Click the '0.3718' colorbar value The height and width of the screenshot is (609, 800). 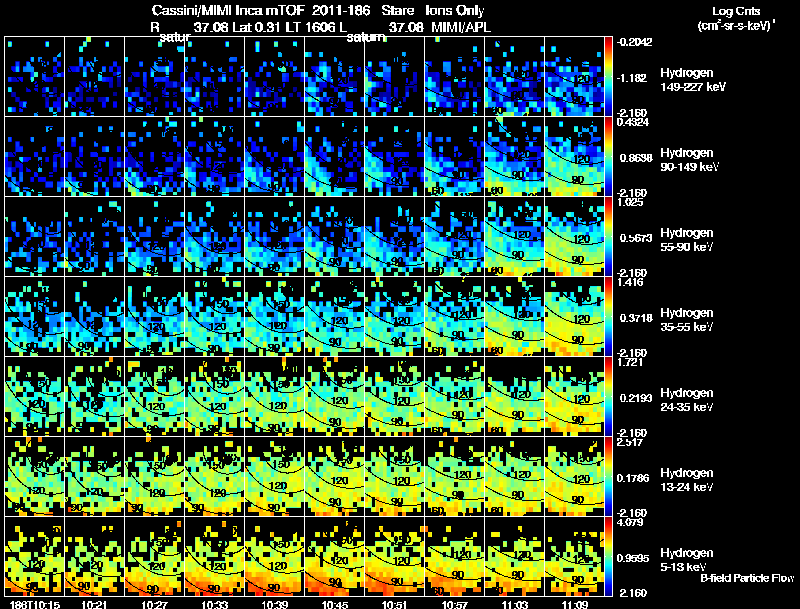pos(636,318)
